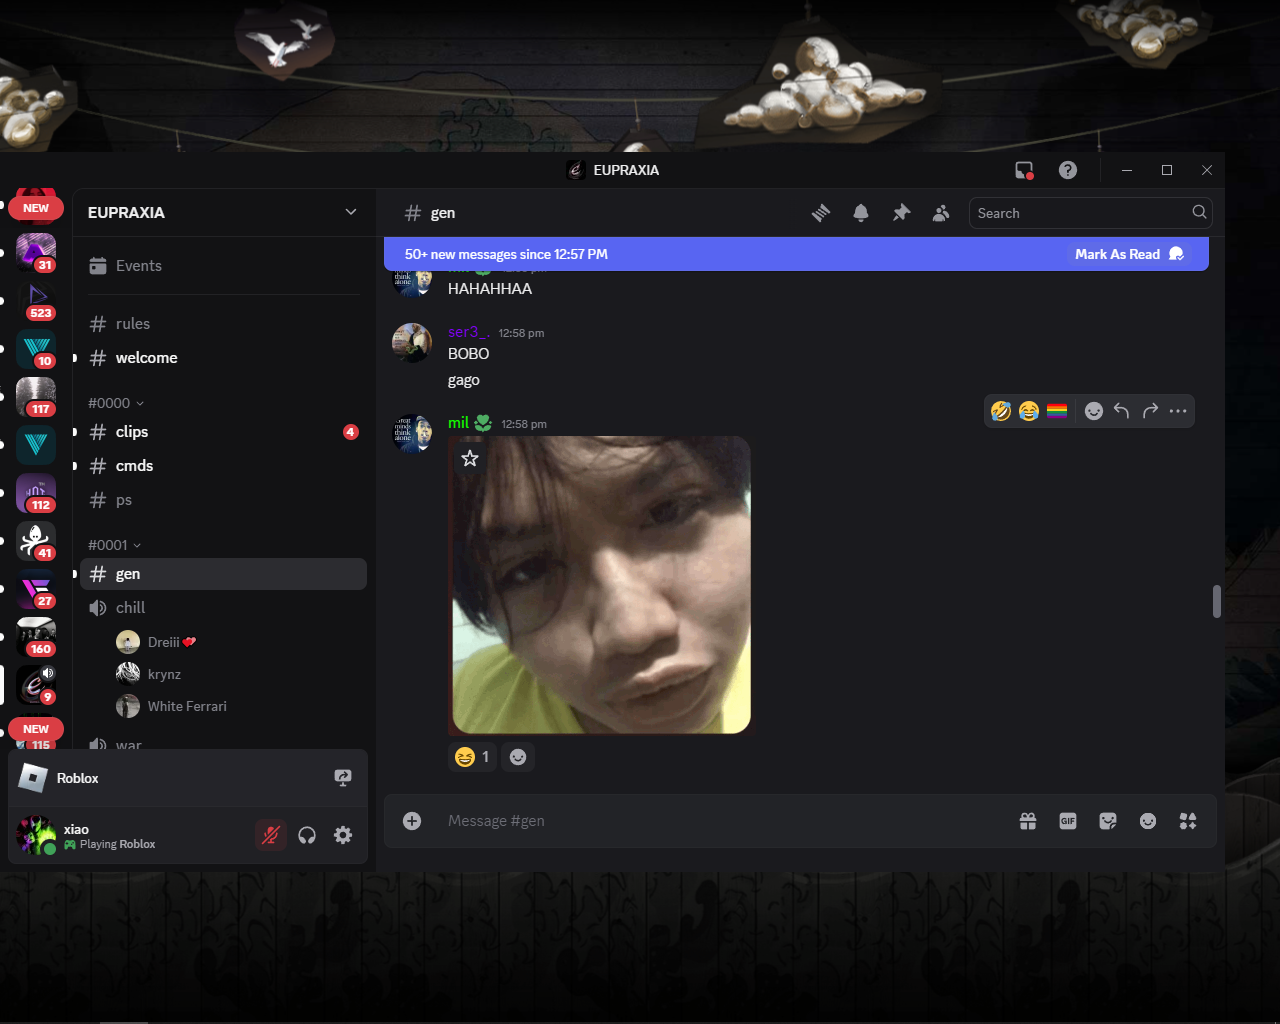The height and width of the screenshot is (1024, 1280).
Task: Click user krynz in chill voice channel
Action: click(238, 674)
